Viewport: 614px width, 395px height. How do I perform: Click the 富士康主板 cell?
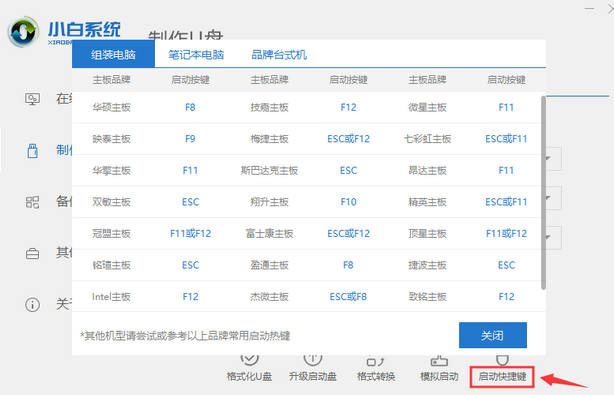pyautogui.click(x=269, y=234)
